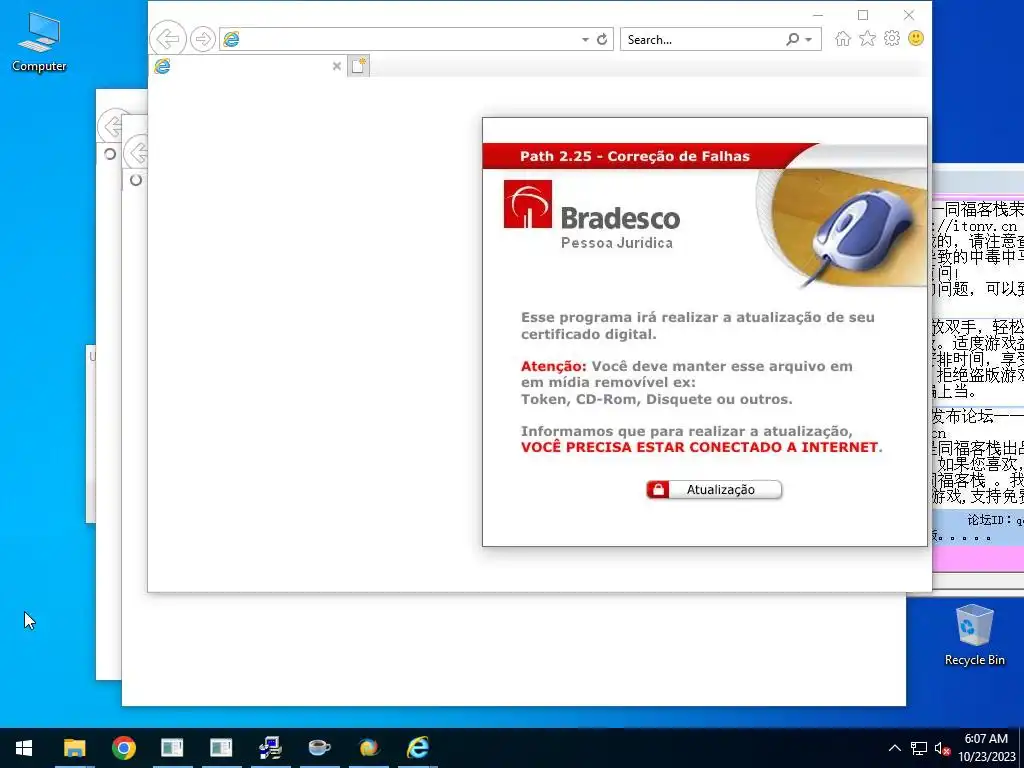Click the muted volume tray icon

click(x=942, y=748)
